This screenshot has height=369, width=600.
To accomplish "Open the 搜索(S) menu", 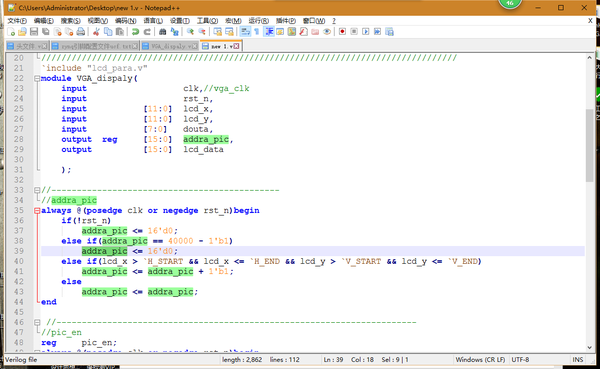I will click(71, 21).
